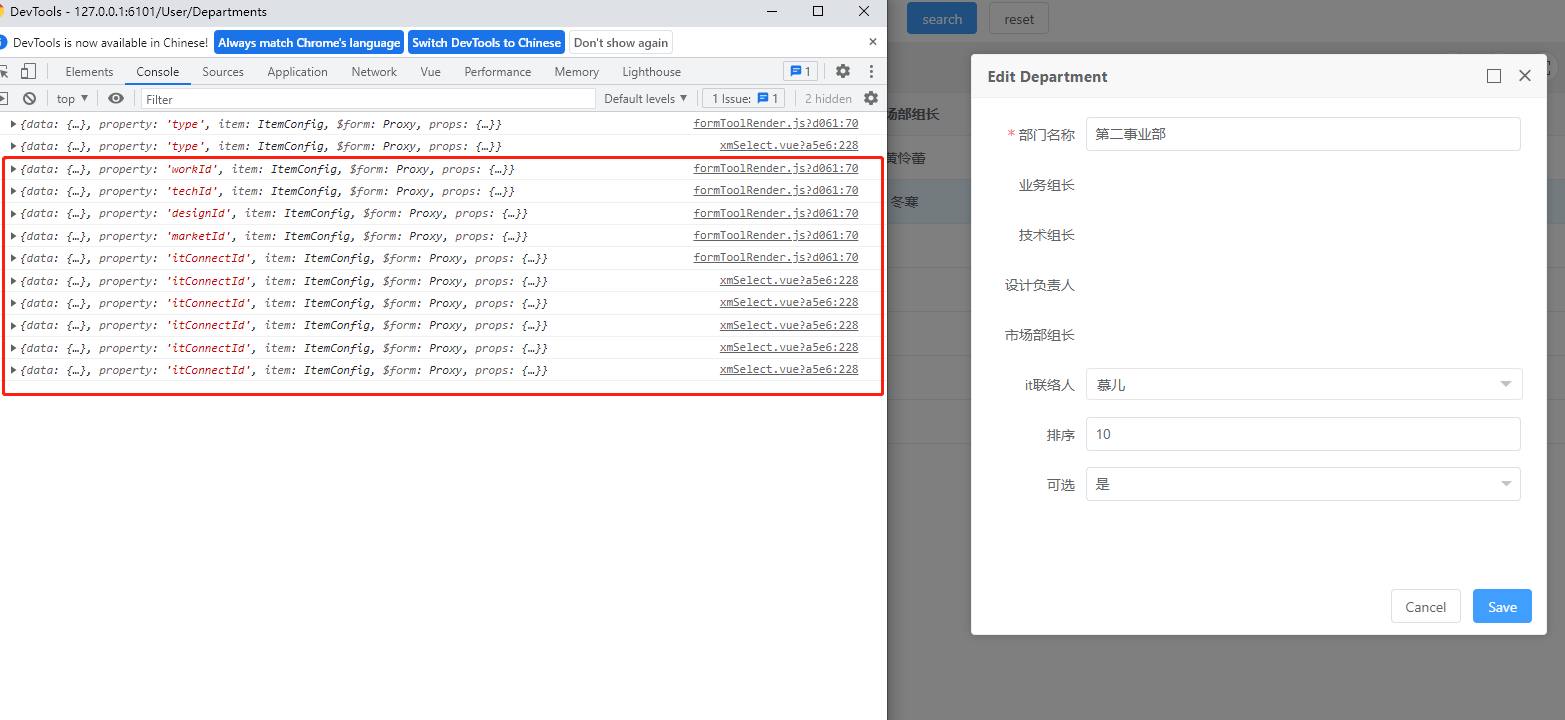Save the Edit Department form
This screenshot has height=720, width=1565.
point(1502,606)
